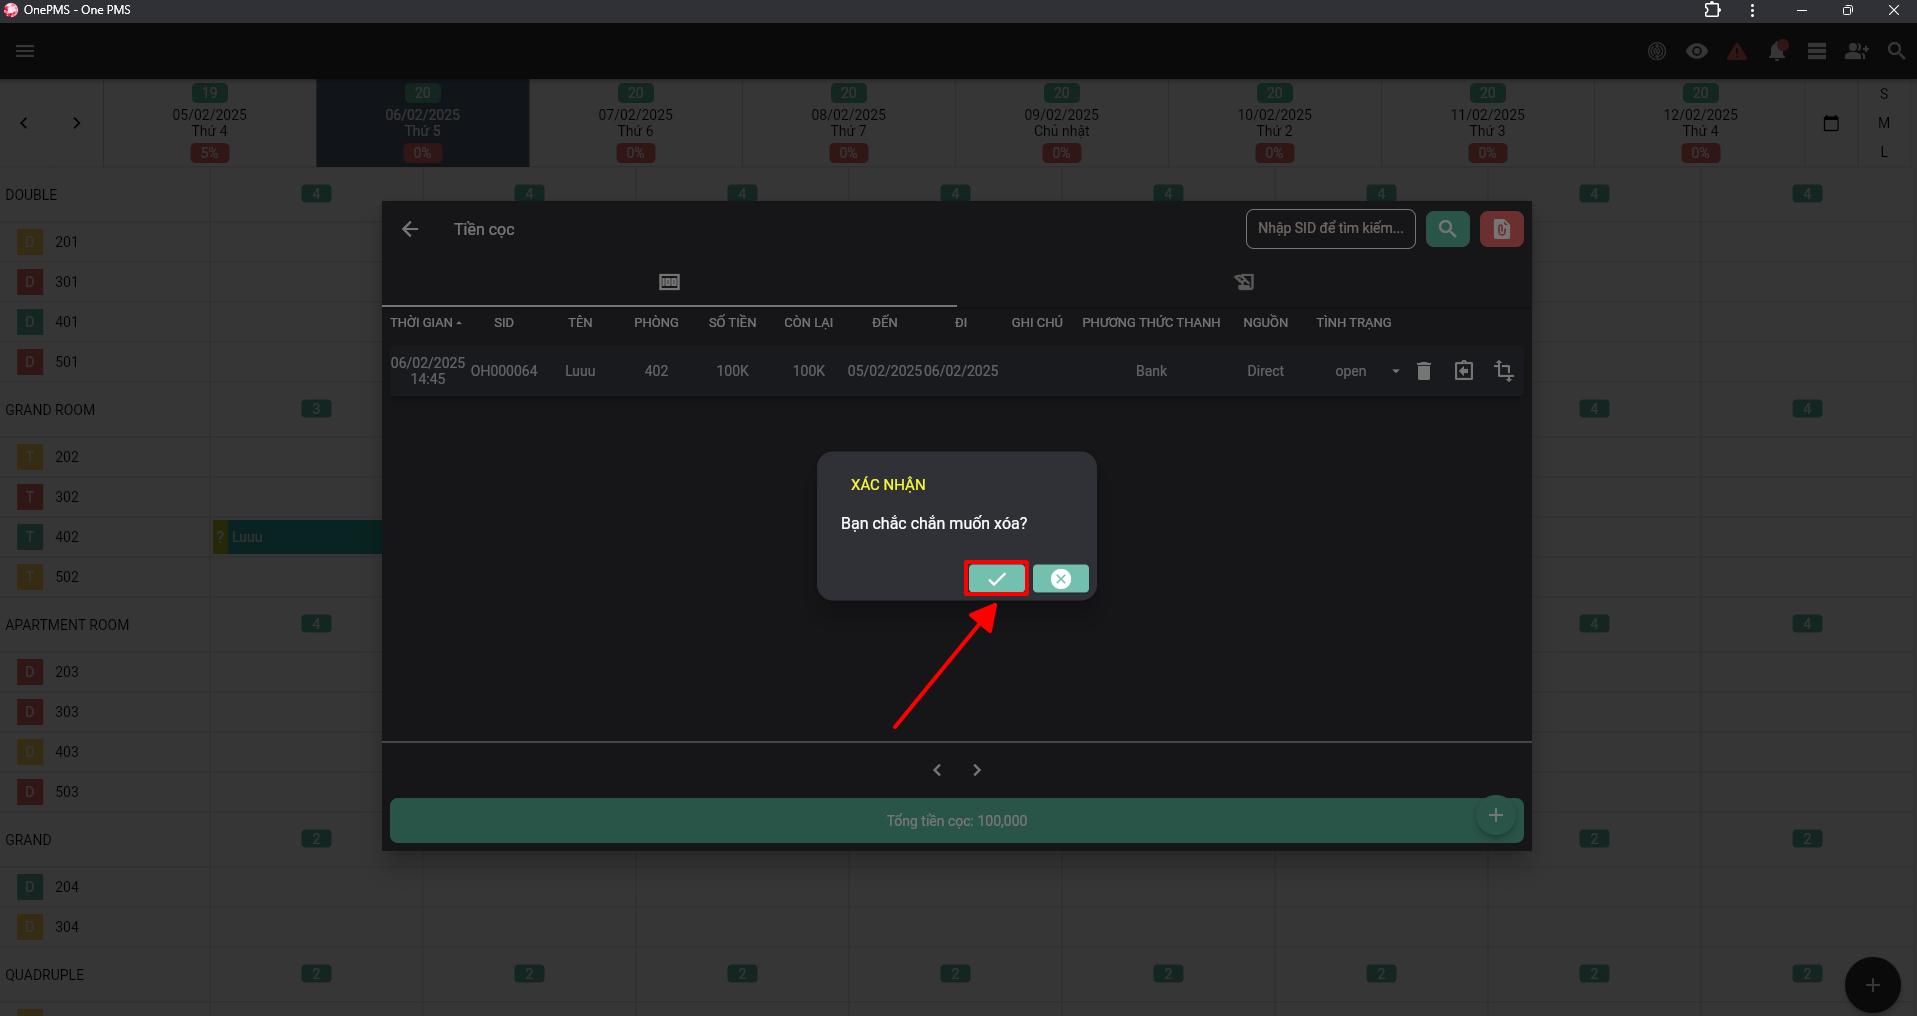
Task: Open the browser extensions puzzle icon
Action: [1712, 10]
